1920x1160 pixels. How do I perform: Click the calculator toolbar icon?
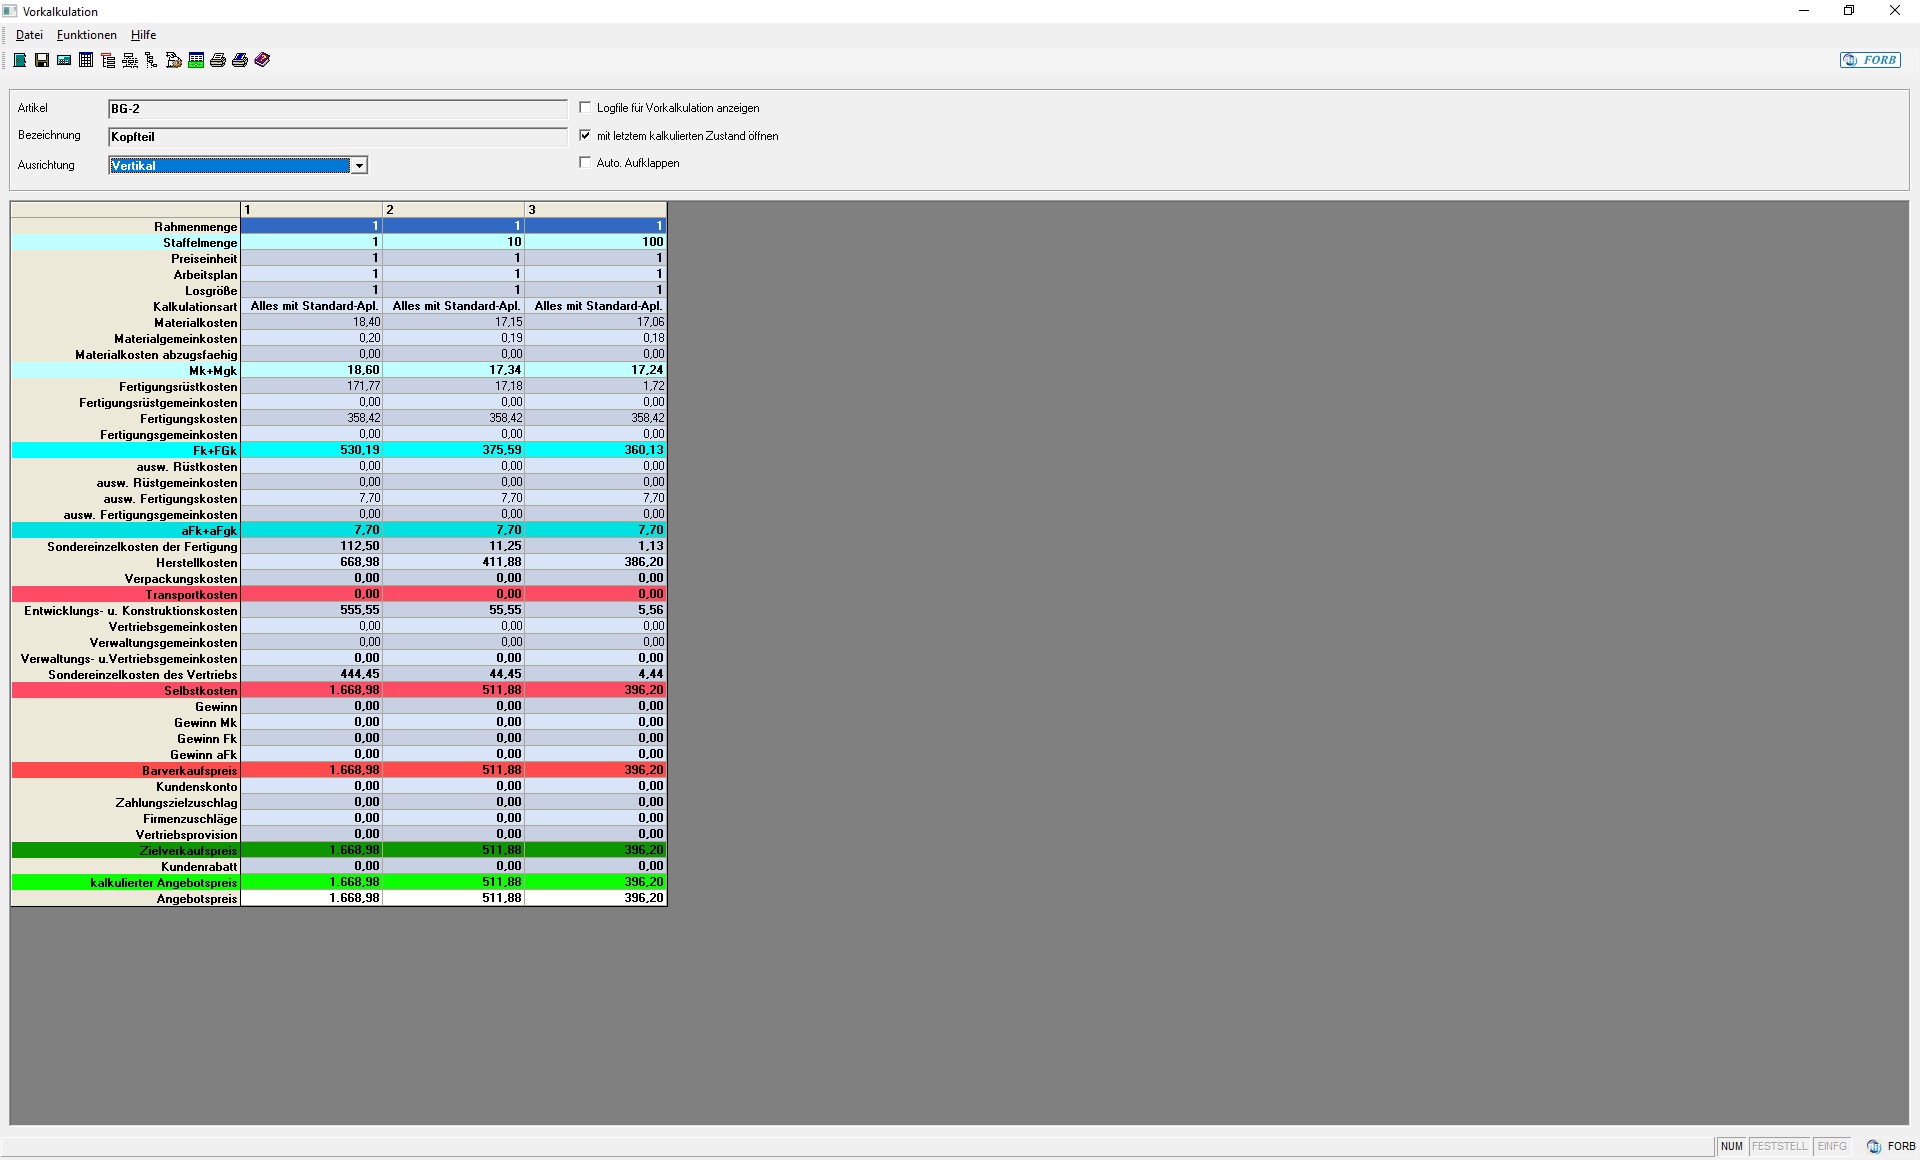pyautogui.click(x=64, y=60)
